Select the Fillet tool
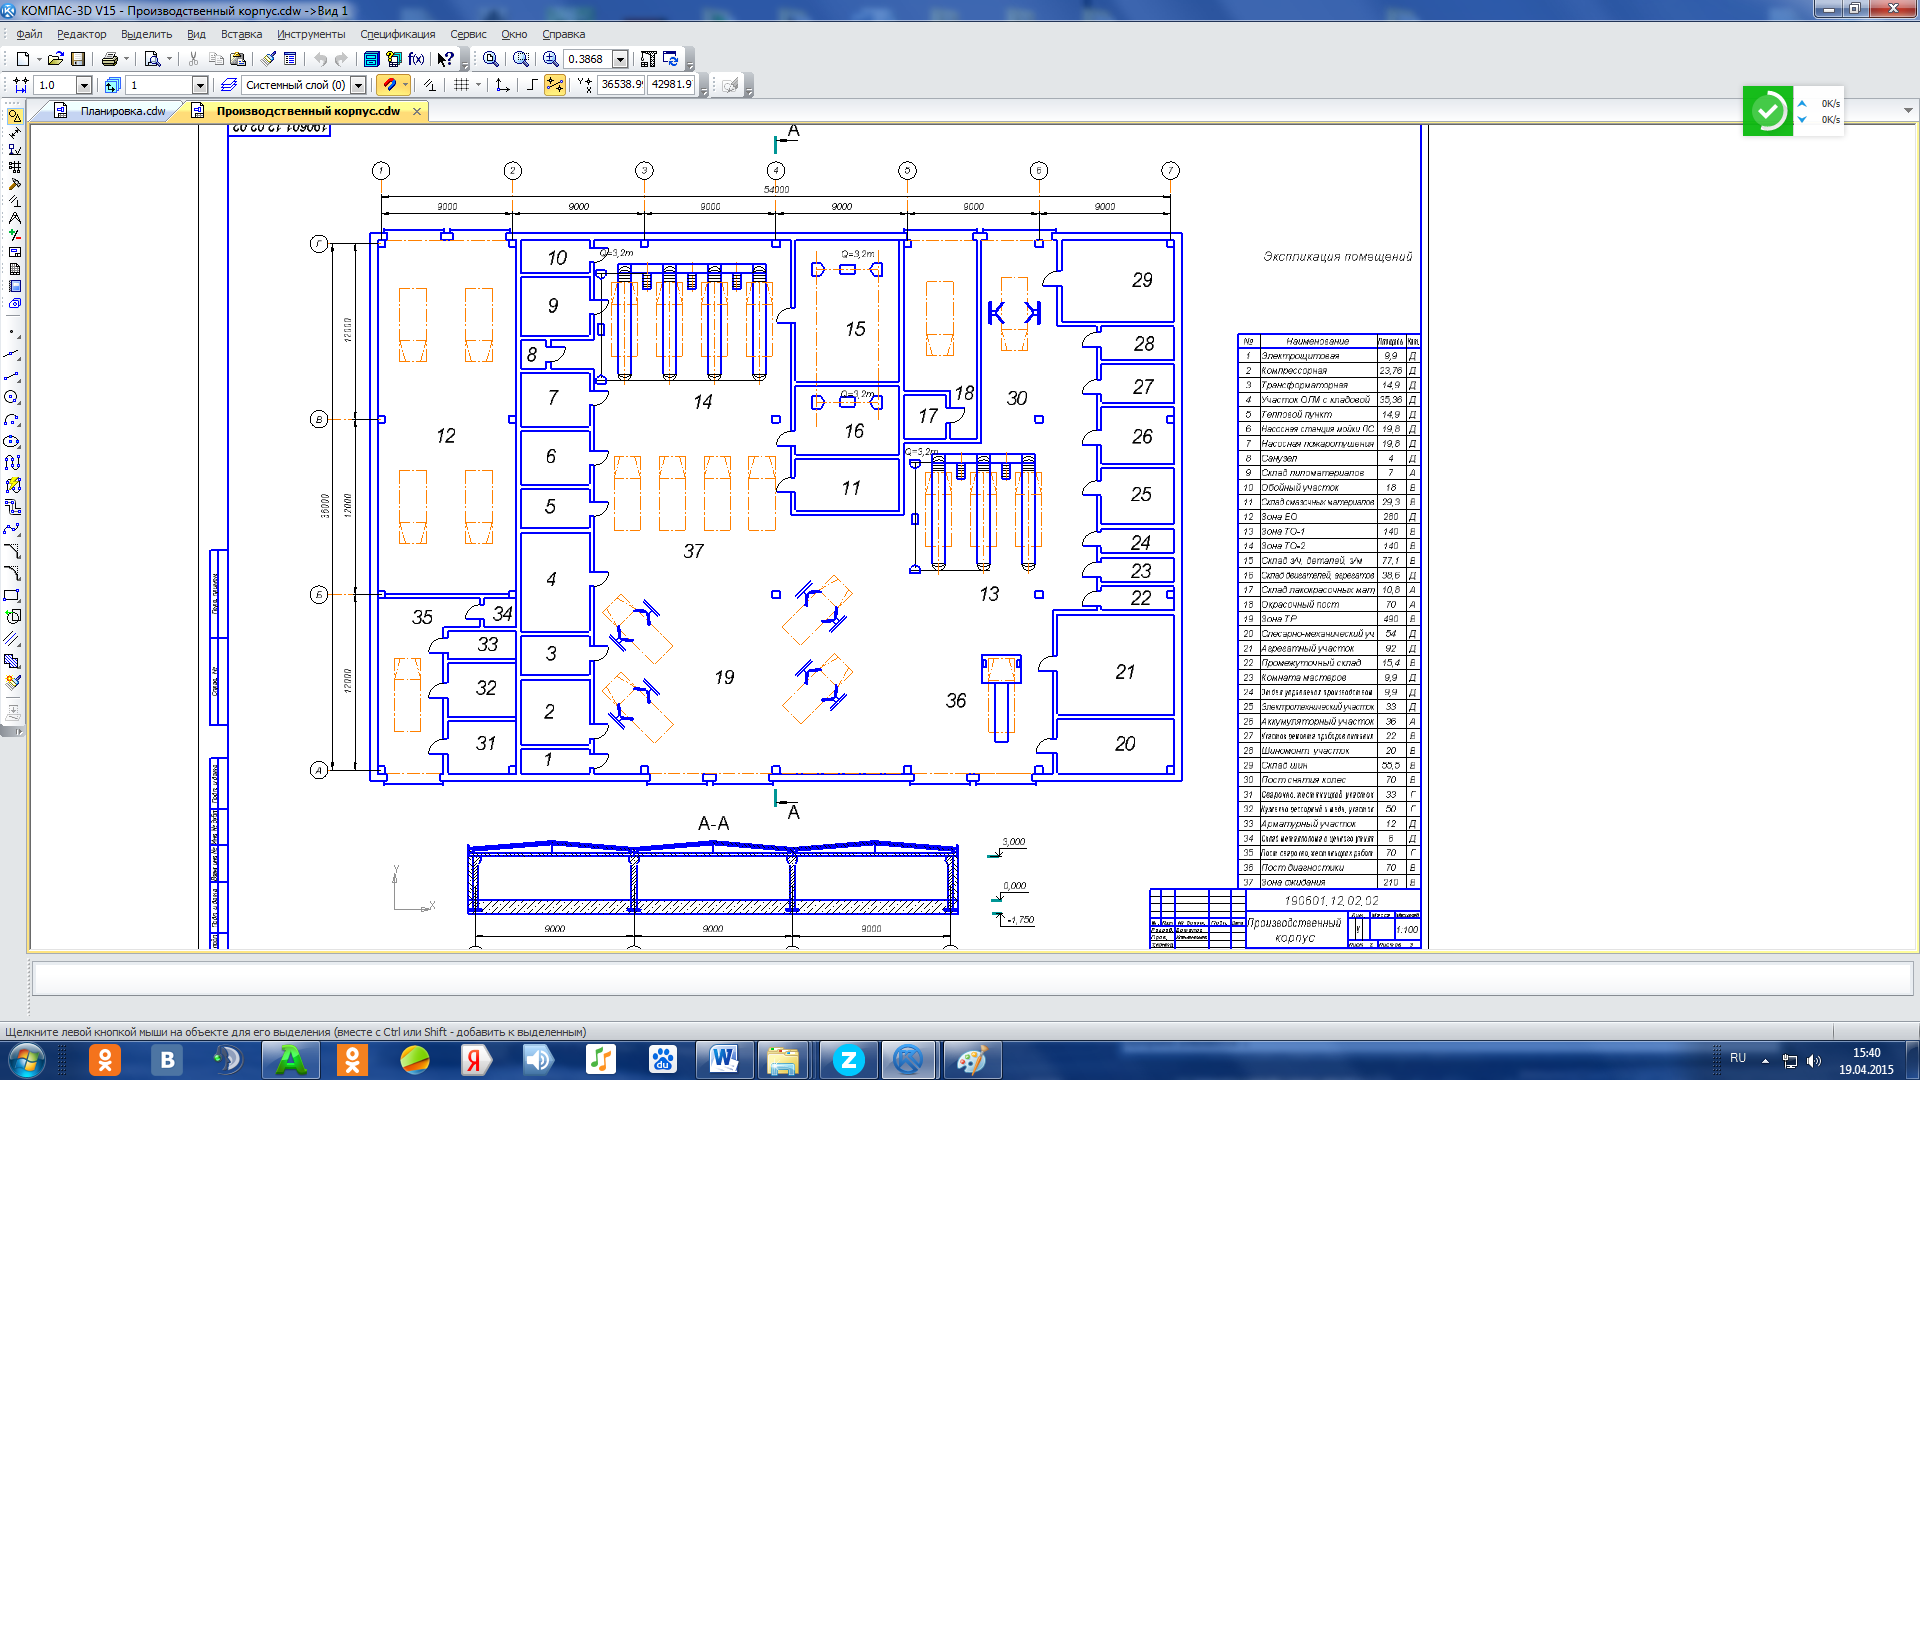 [12, 573]
